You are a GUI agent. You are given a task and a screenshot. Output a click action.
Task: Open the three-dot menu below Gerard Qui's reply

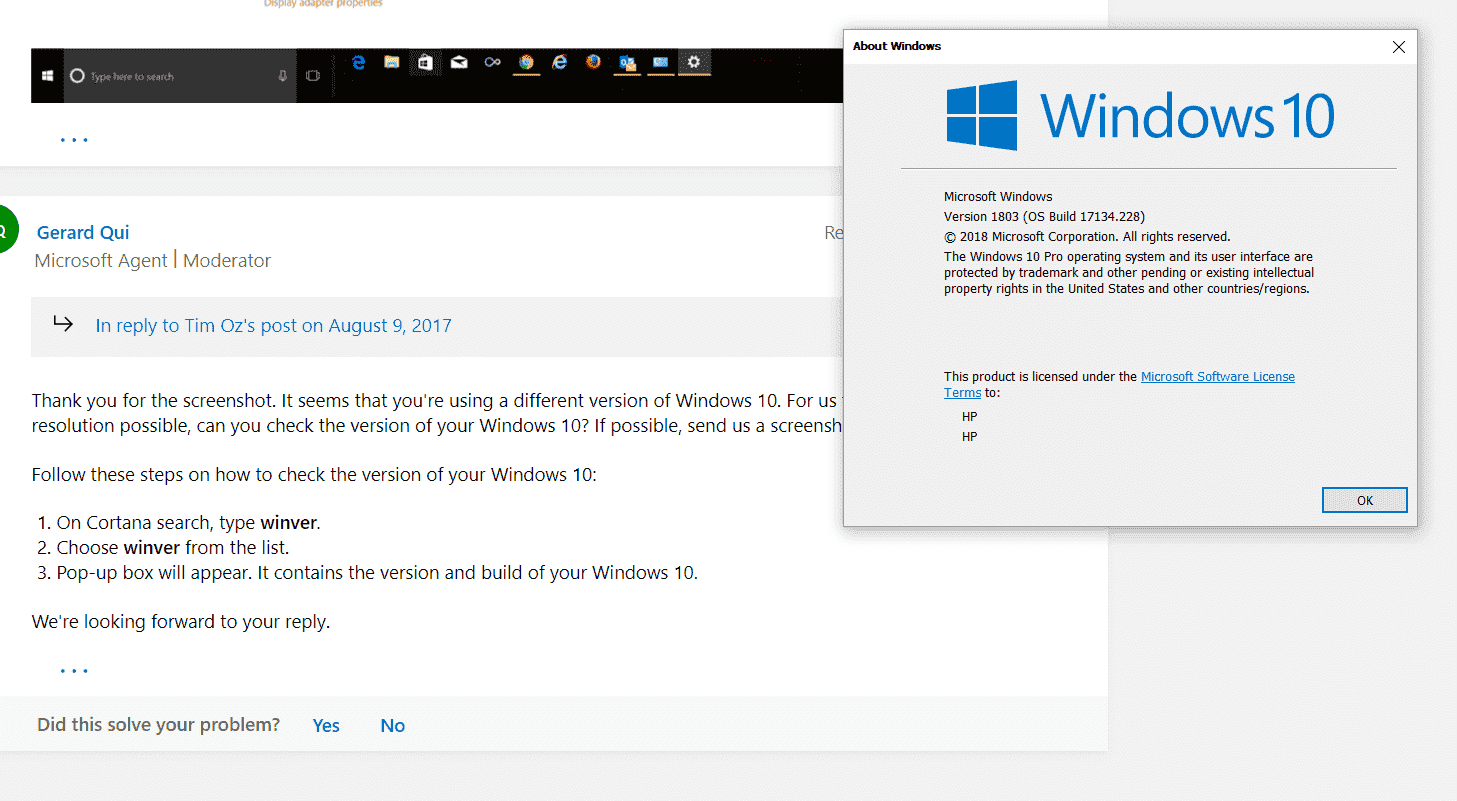(74, 670)
